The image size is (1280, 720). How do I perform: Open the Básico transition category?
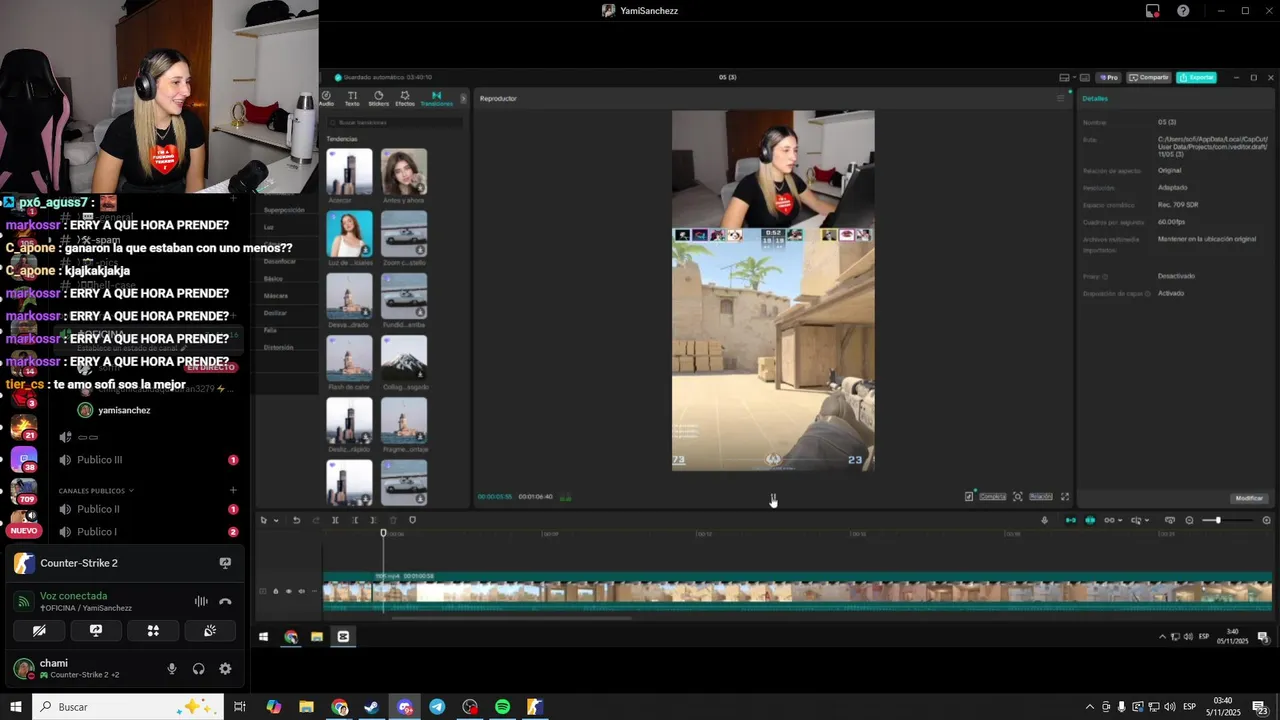tap(273, 279)
